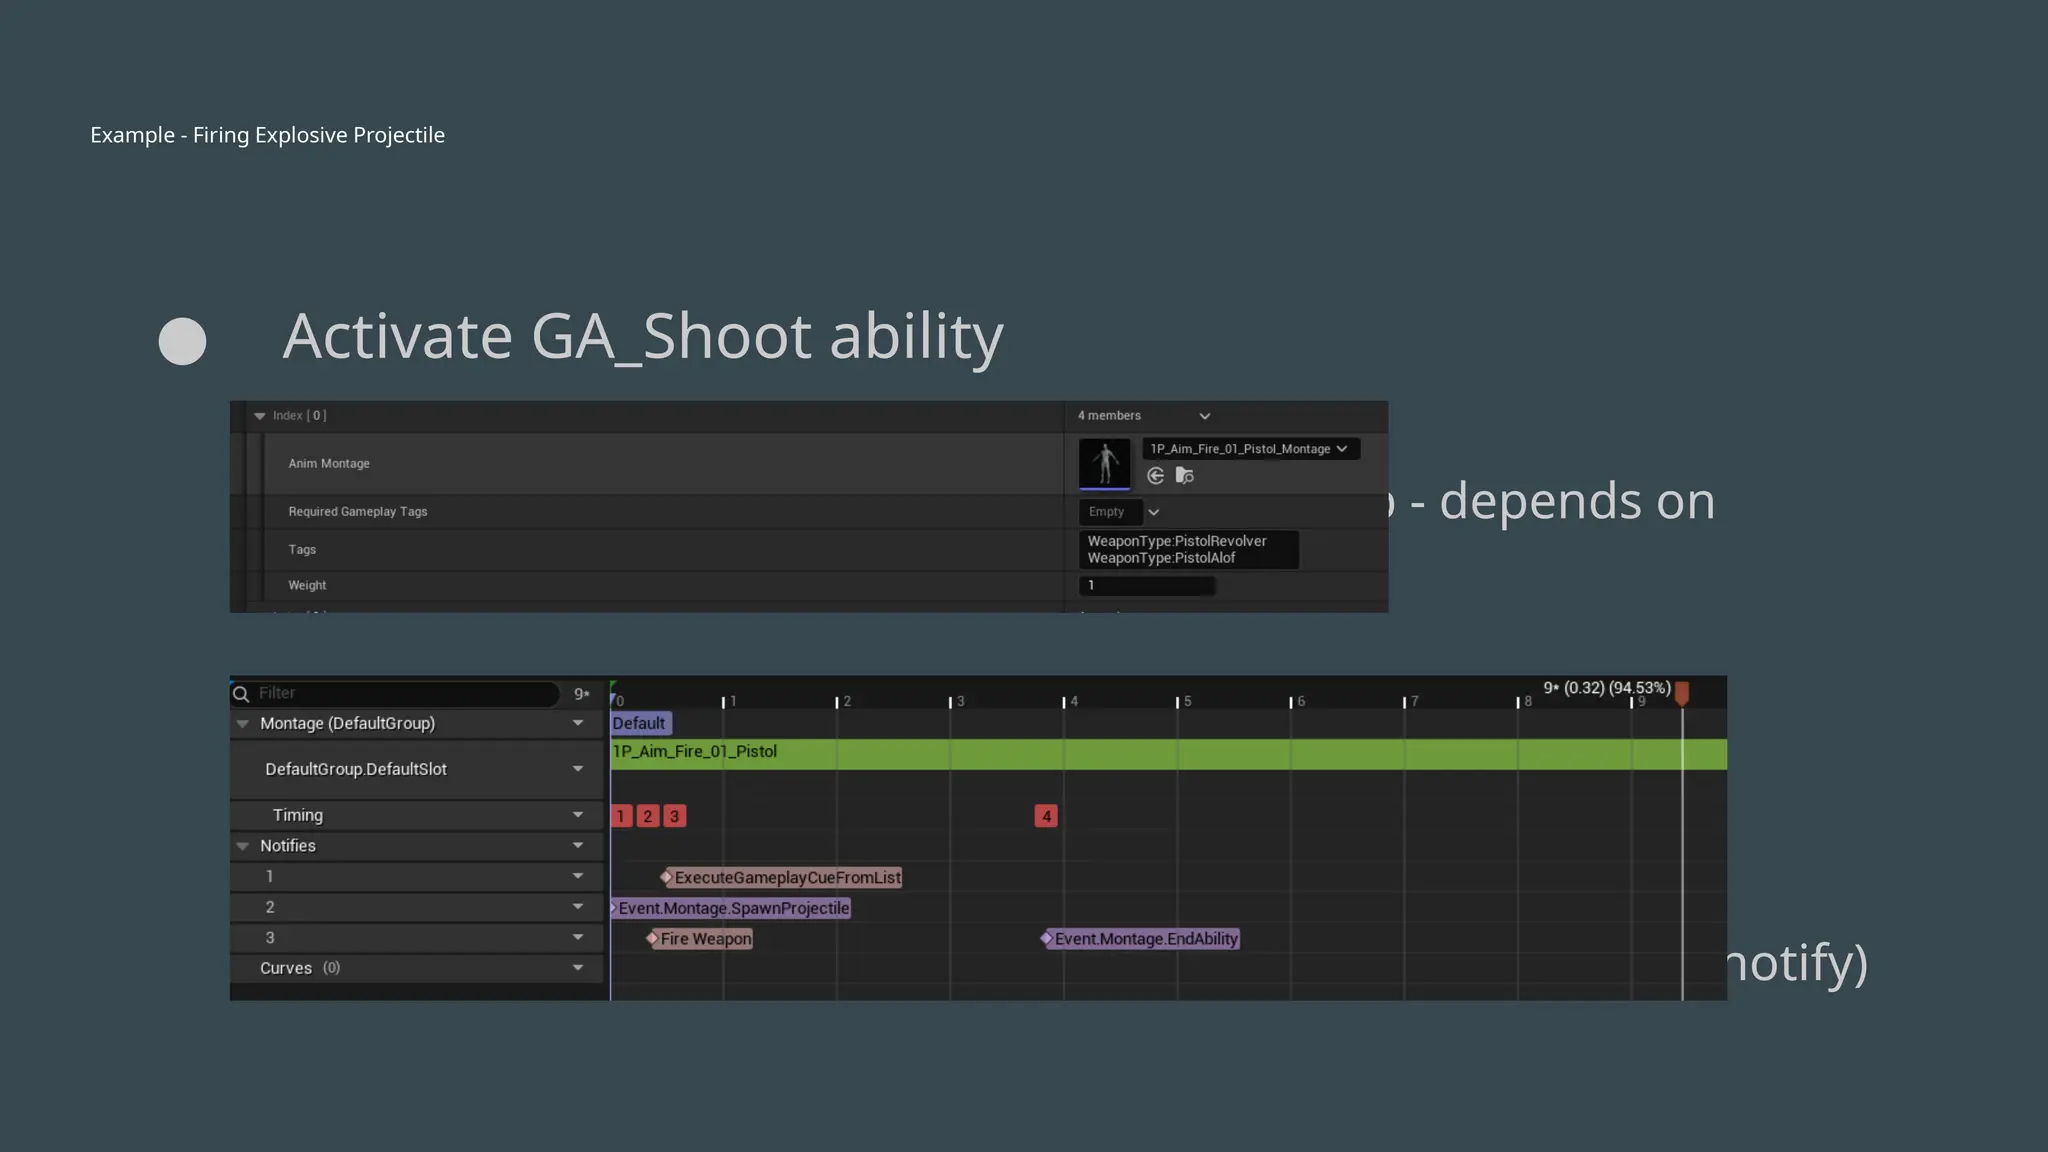Collapse the Index [0] array entry
2048x1152 pixels.
[x=260, y=416]
